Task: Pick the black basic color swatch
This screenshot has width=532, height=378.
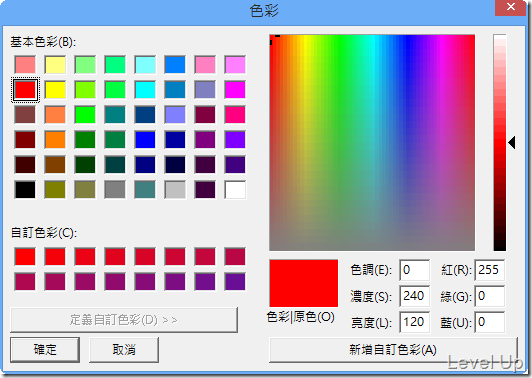Action: point(25,190)
